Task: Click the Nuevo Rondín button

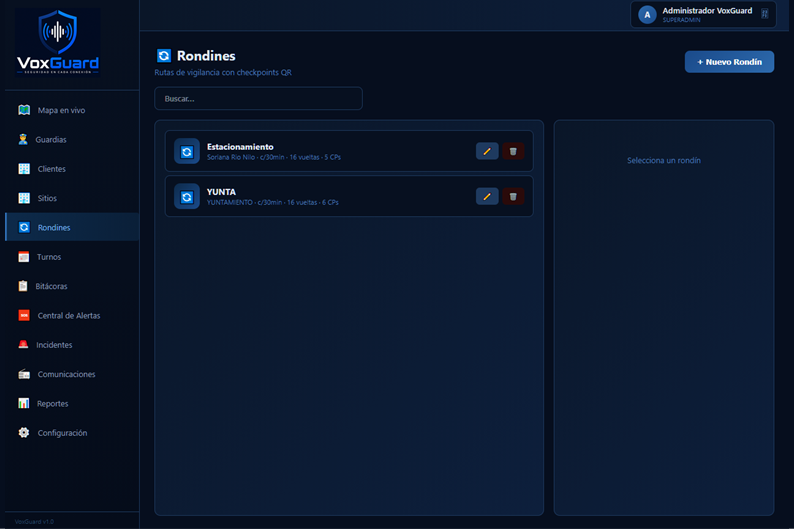Action: [729, 62]
